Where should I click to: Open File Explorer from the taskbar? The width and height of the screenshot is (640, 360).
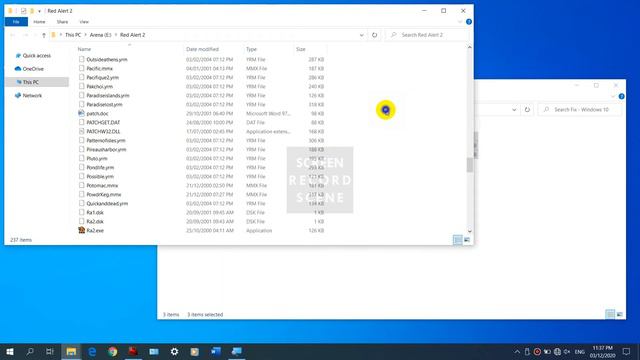[x=71, y=351]
